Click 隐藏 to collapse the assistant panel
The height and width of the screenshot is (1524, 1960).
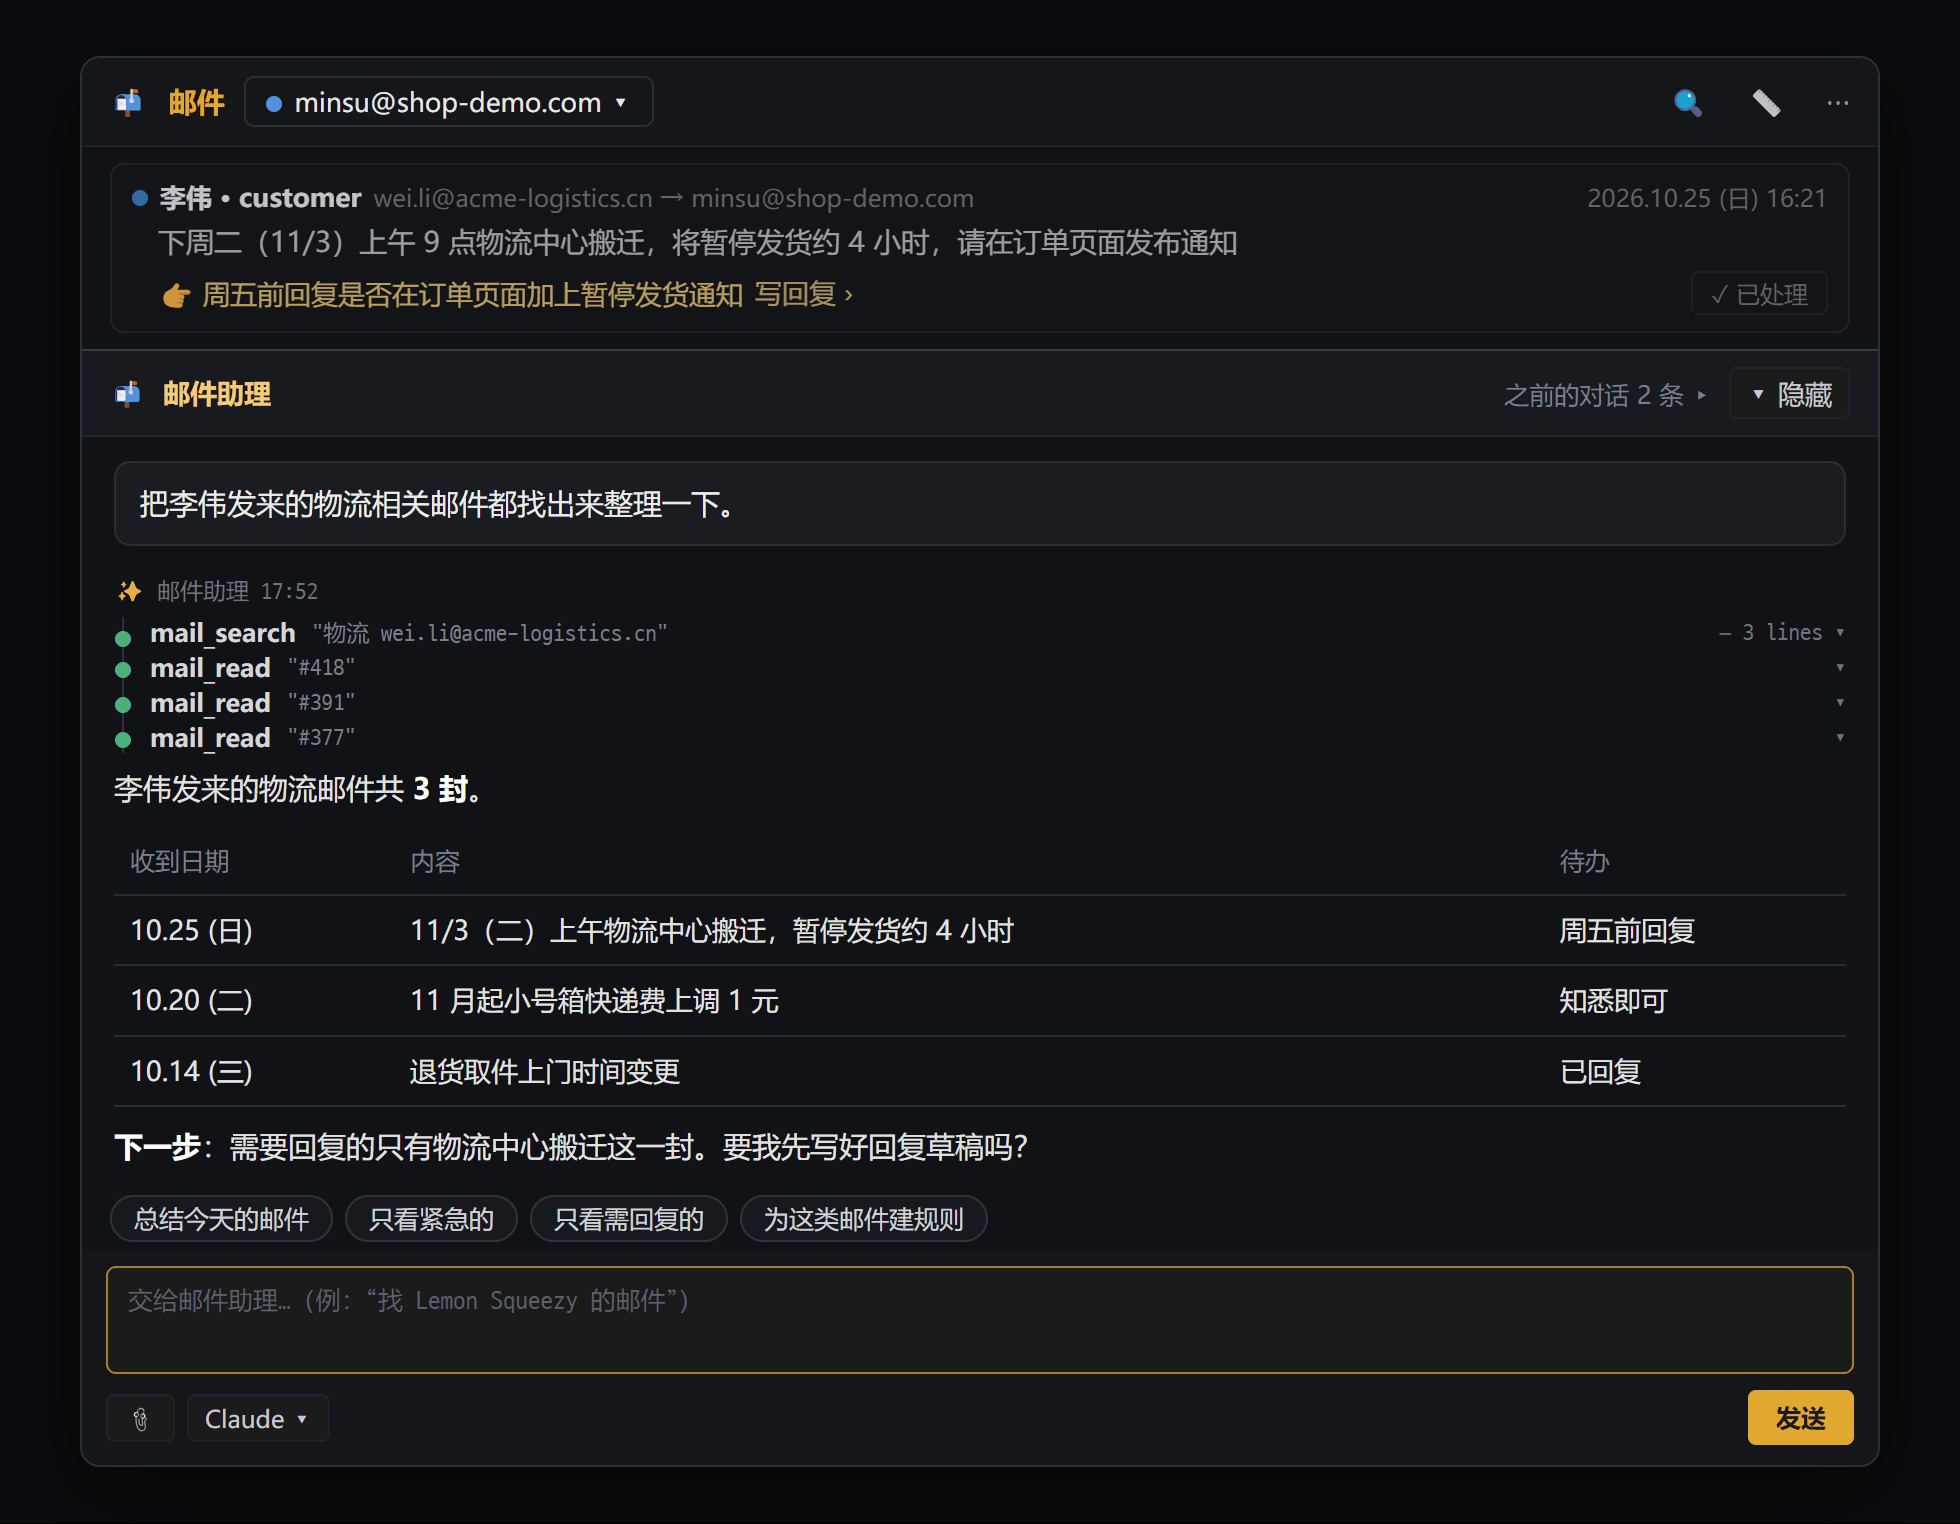click(1790, 394)
